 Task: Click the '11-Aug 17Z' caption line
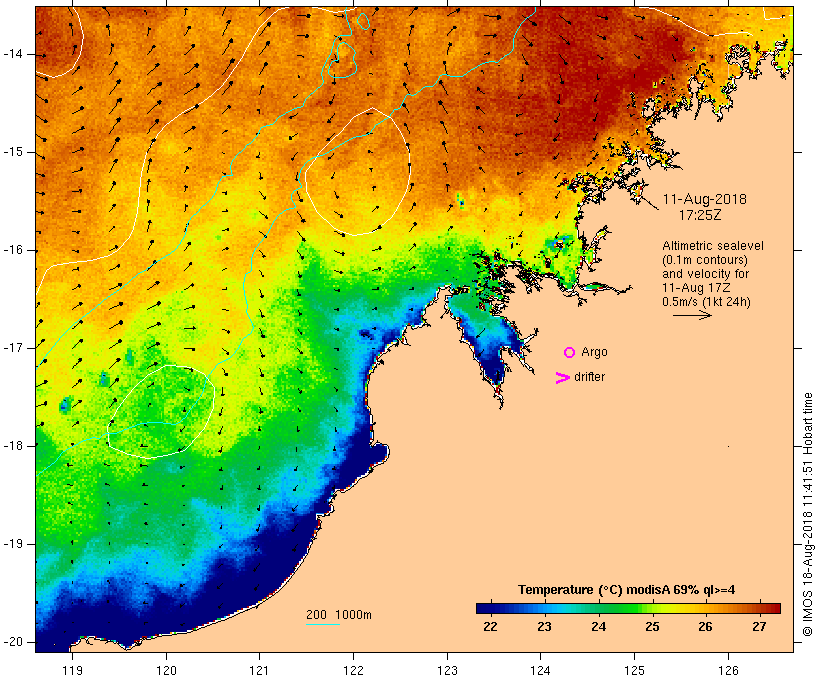pyautogui.click(x=696, y=288)
